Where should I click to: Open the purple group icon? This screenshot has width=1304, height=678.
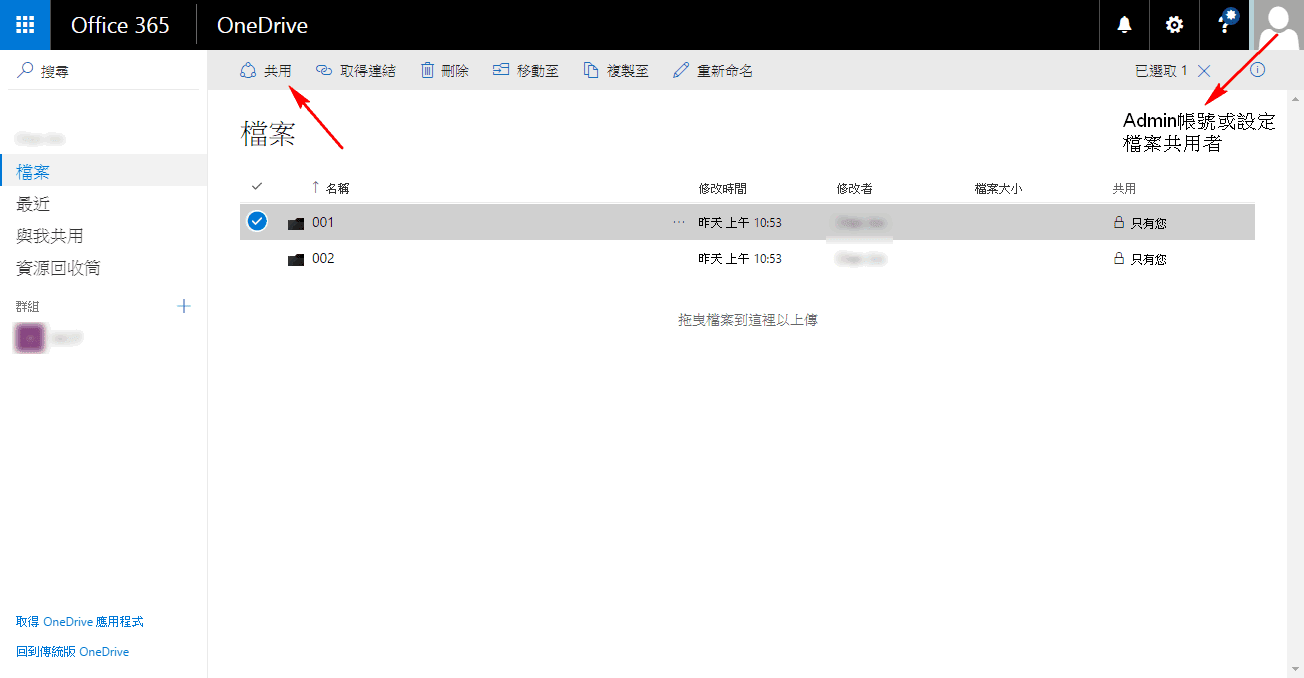[x=31, y=338]
